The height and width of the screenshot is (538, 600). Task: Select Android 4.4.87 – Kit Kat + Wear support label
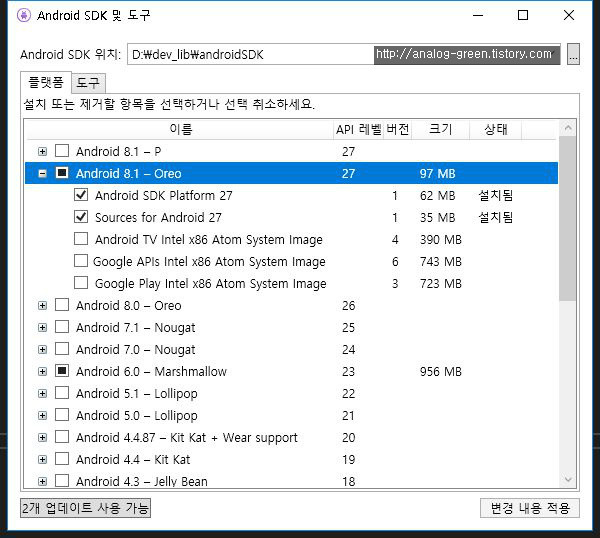[x=187, y=438]
